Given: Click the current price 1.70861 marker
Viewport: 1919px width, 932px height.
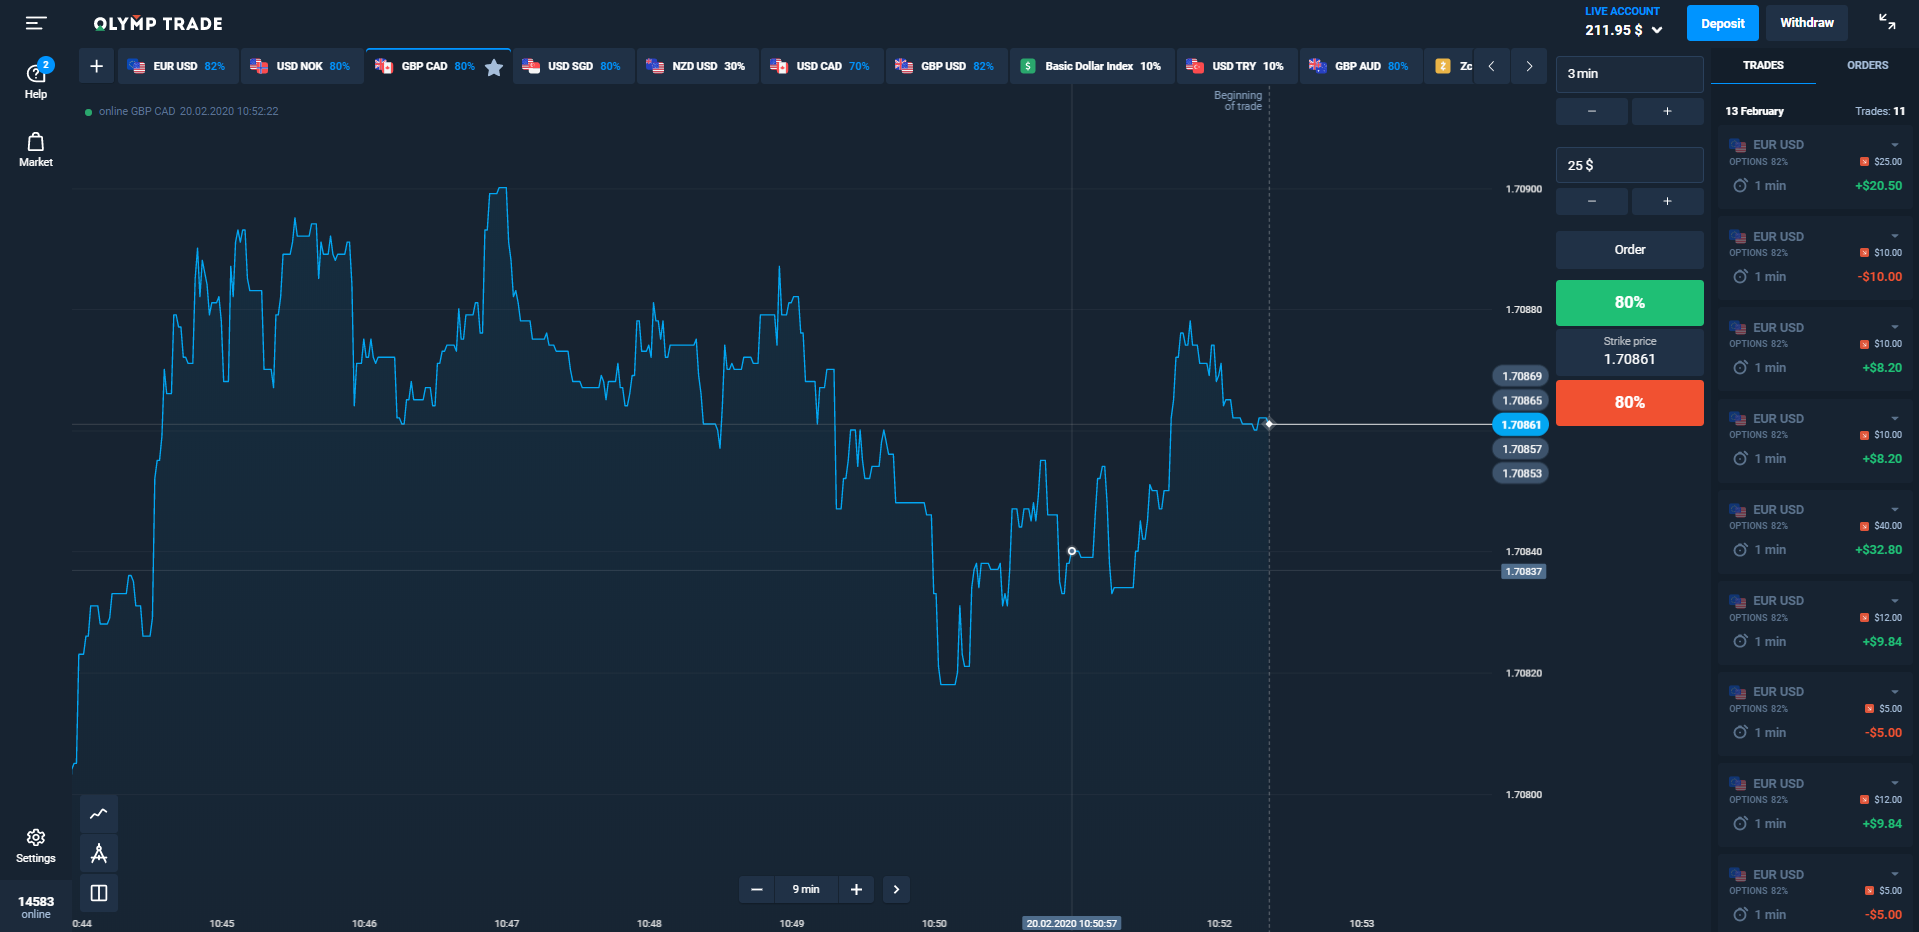Looking at the screenshot, I should 1520,425.
